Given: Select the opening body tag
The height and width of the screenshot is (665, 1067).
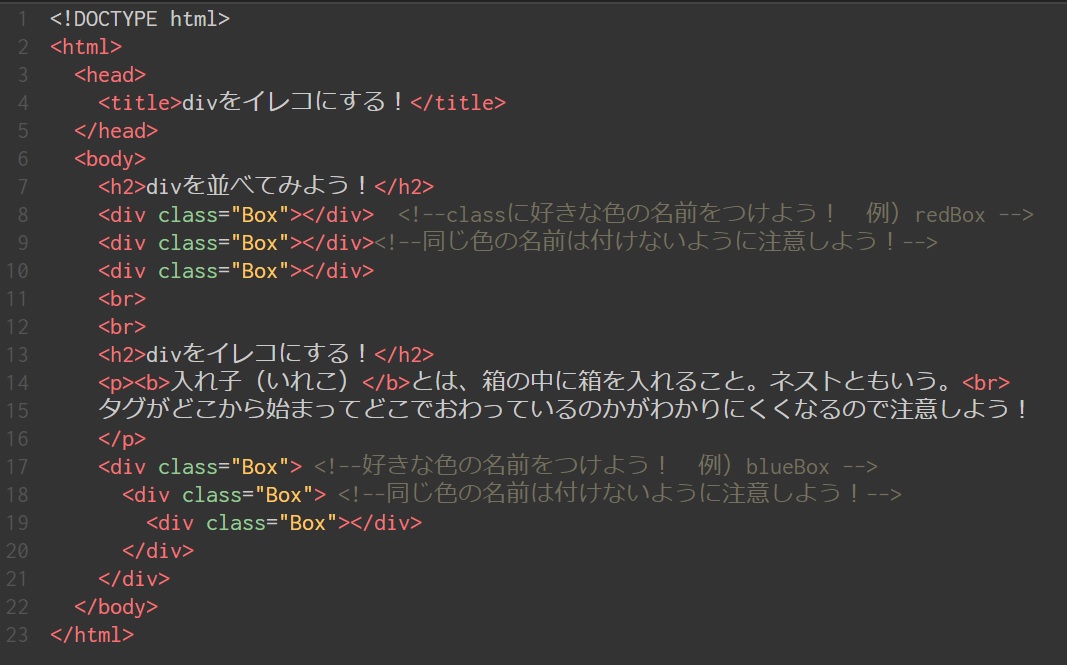Looking at the screenshot, I should [110, 158].
